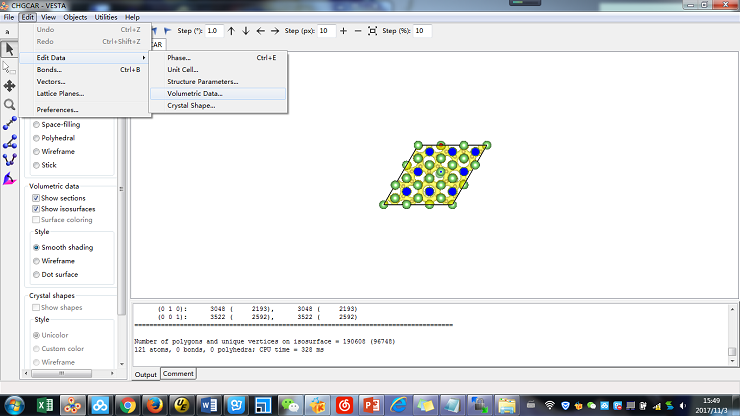Select Polyhedral display style
Viewport: 740px width, 416px height.
pos(37,138)
